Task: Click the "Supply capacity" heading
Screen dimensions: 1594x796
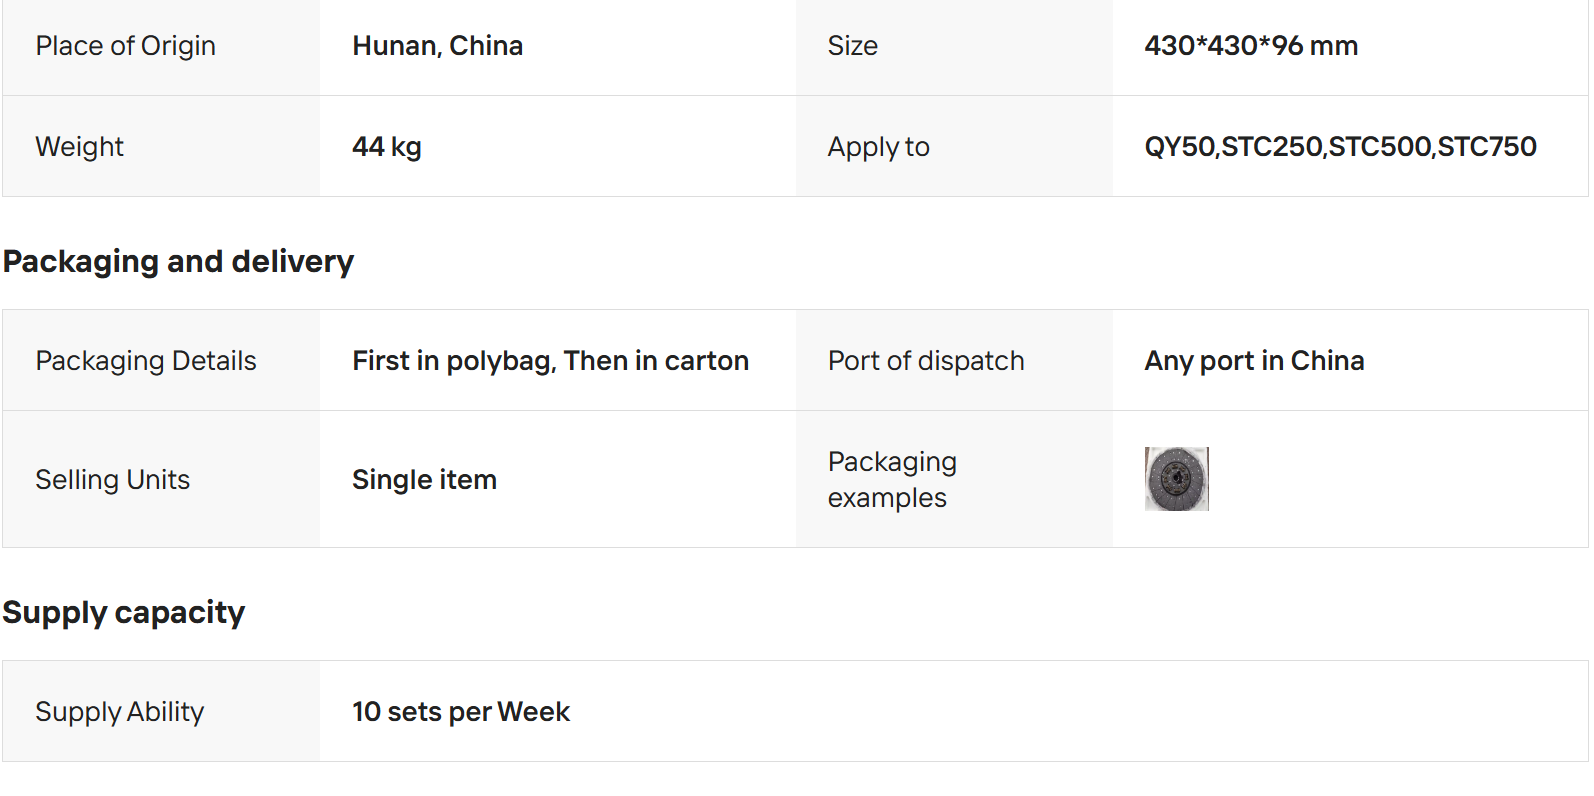Action: (123, 612)
